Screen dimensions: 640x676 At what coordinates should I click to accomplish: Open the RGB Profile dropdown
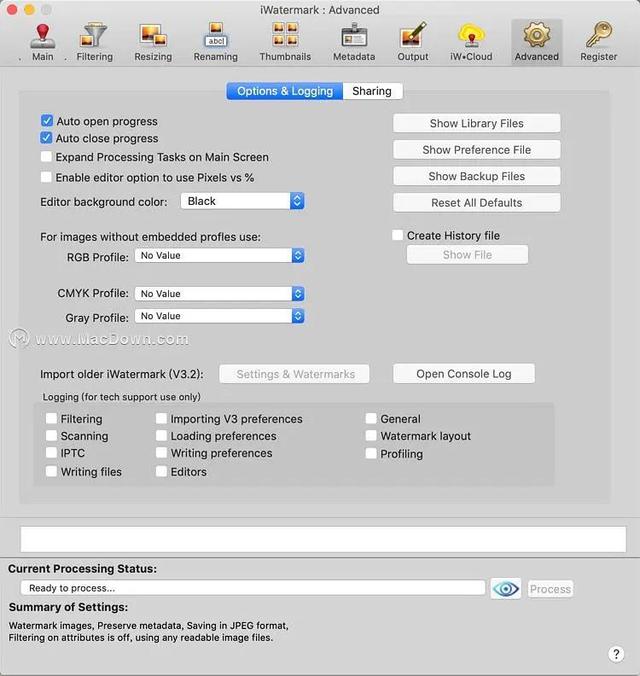click(220, 255)
